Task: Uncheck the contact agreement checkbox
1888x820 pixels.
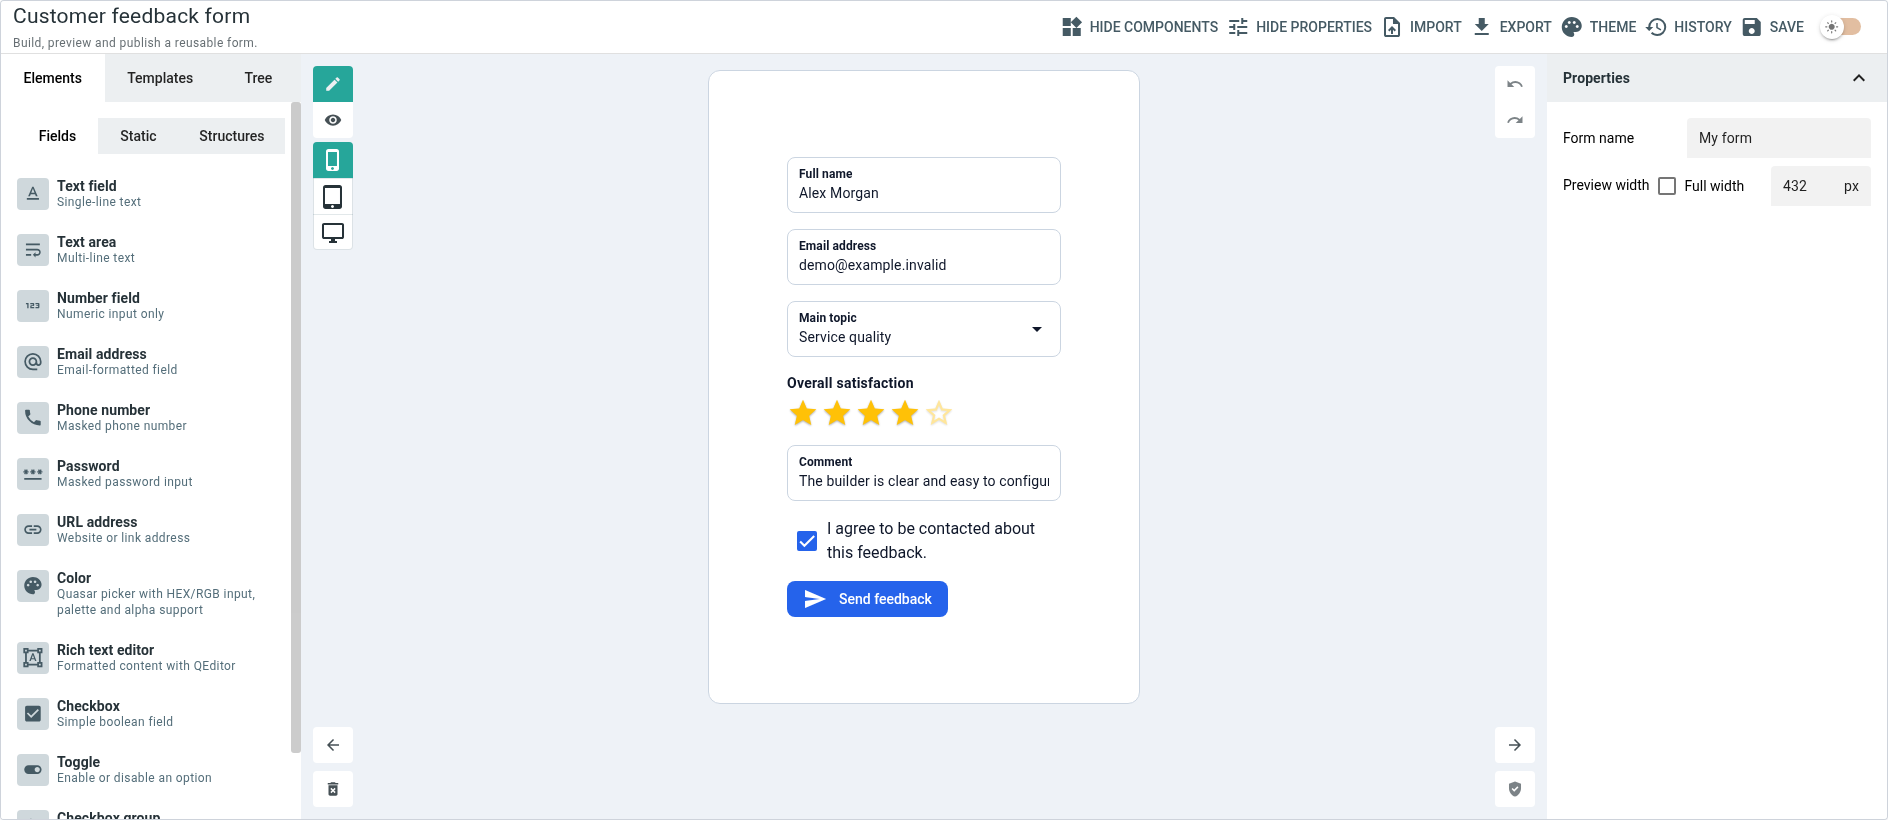Action: pos(807,541)
